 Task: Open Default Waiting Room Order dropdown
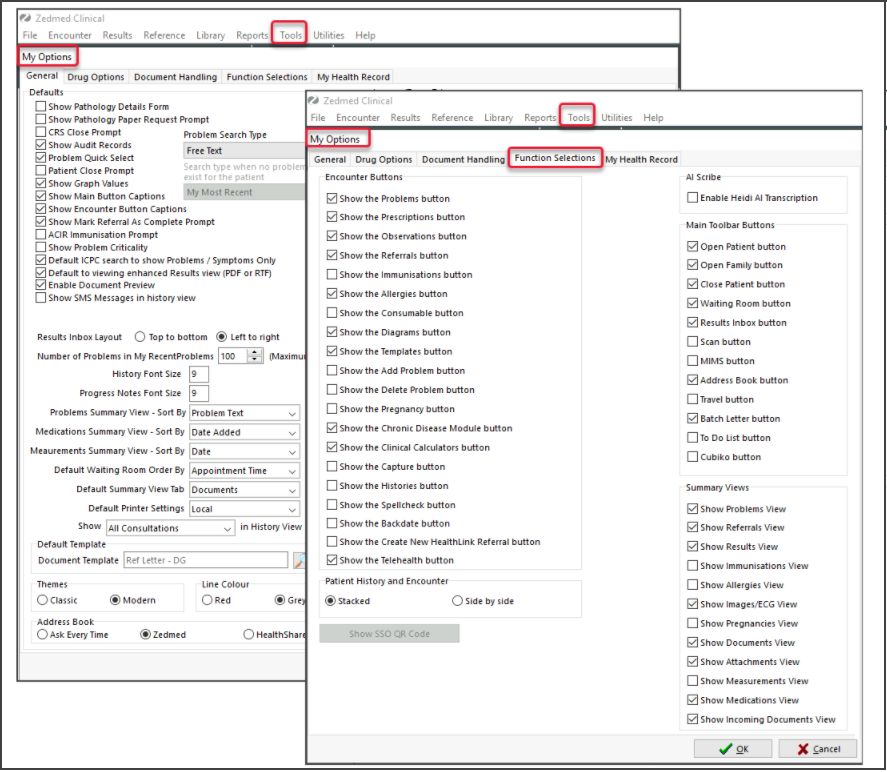click(244, 471)
